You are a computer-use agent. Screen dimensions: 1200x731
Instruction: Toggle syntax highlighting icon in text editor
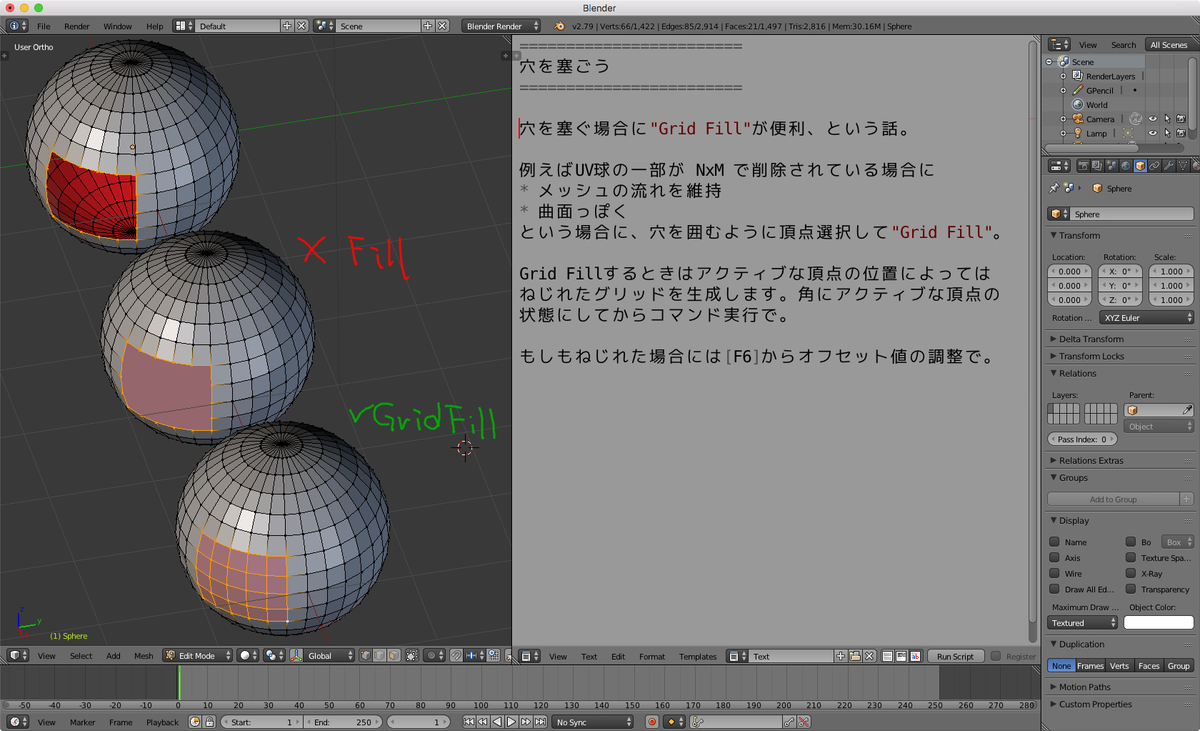click(915, 656)
